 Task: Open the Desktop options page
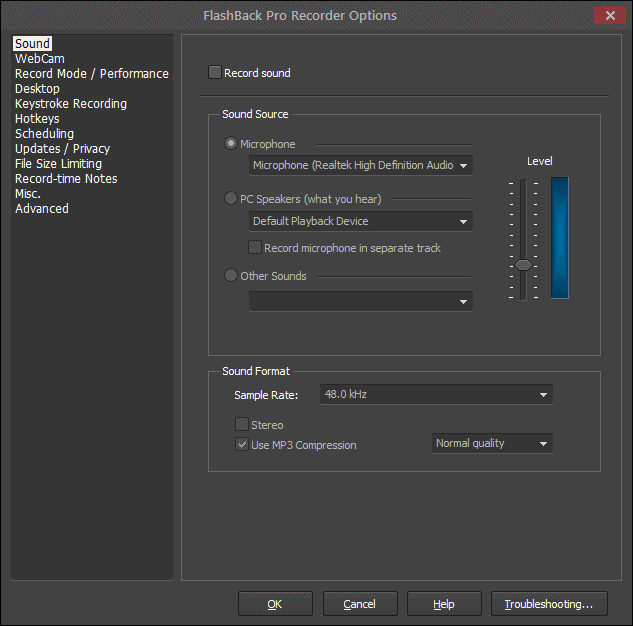37,88
